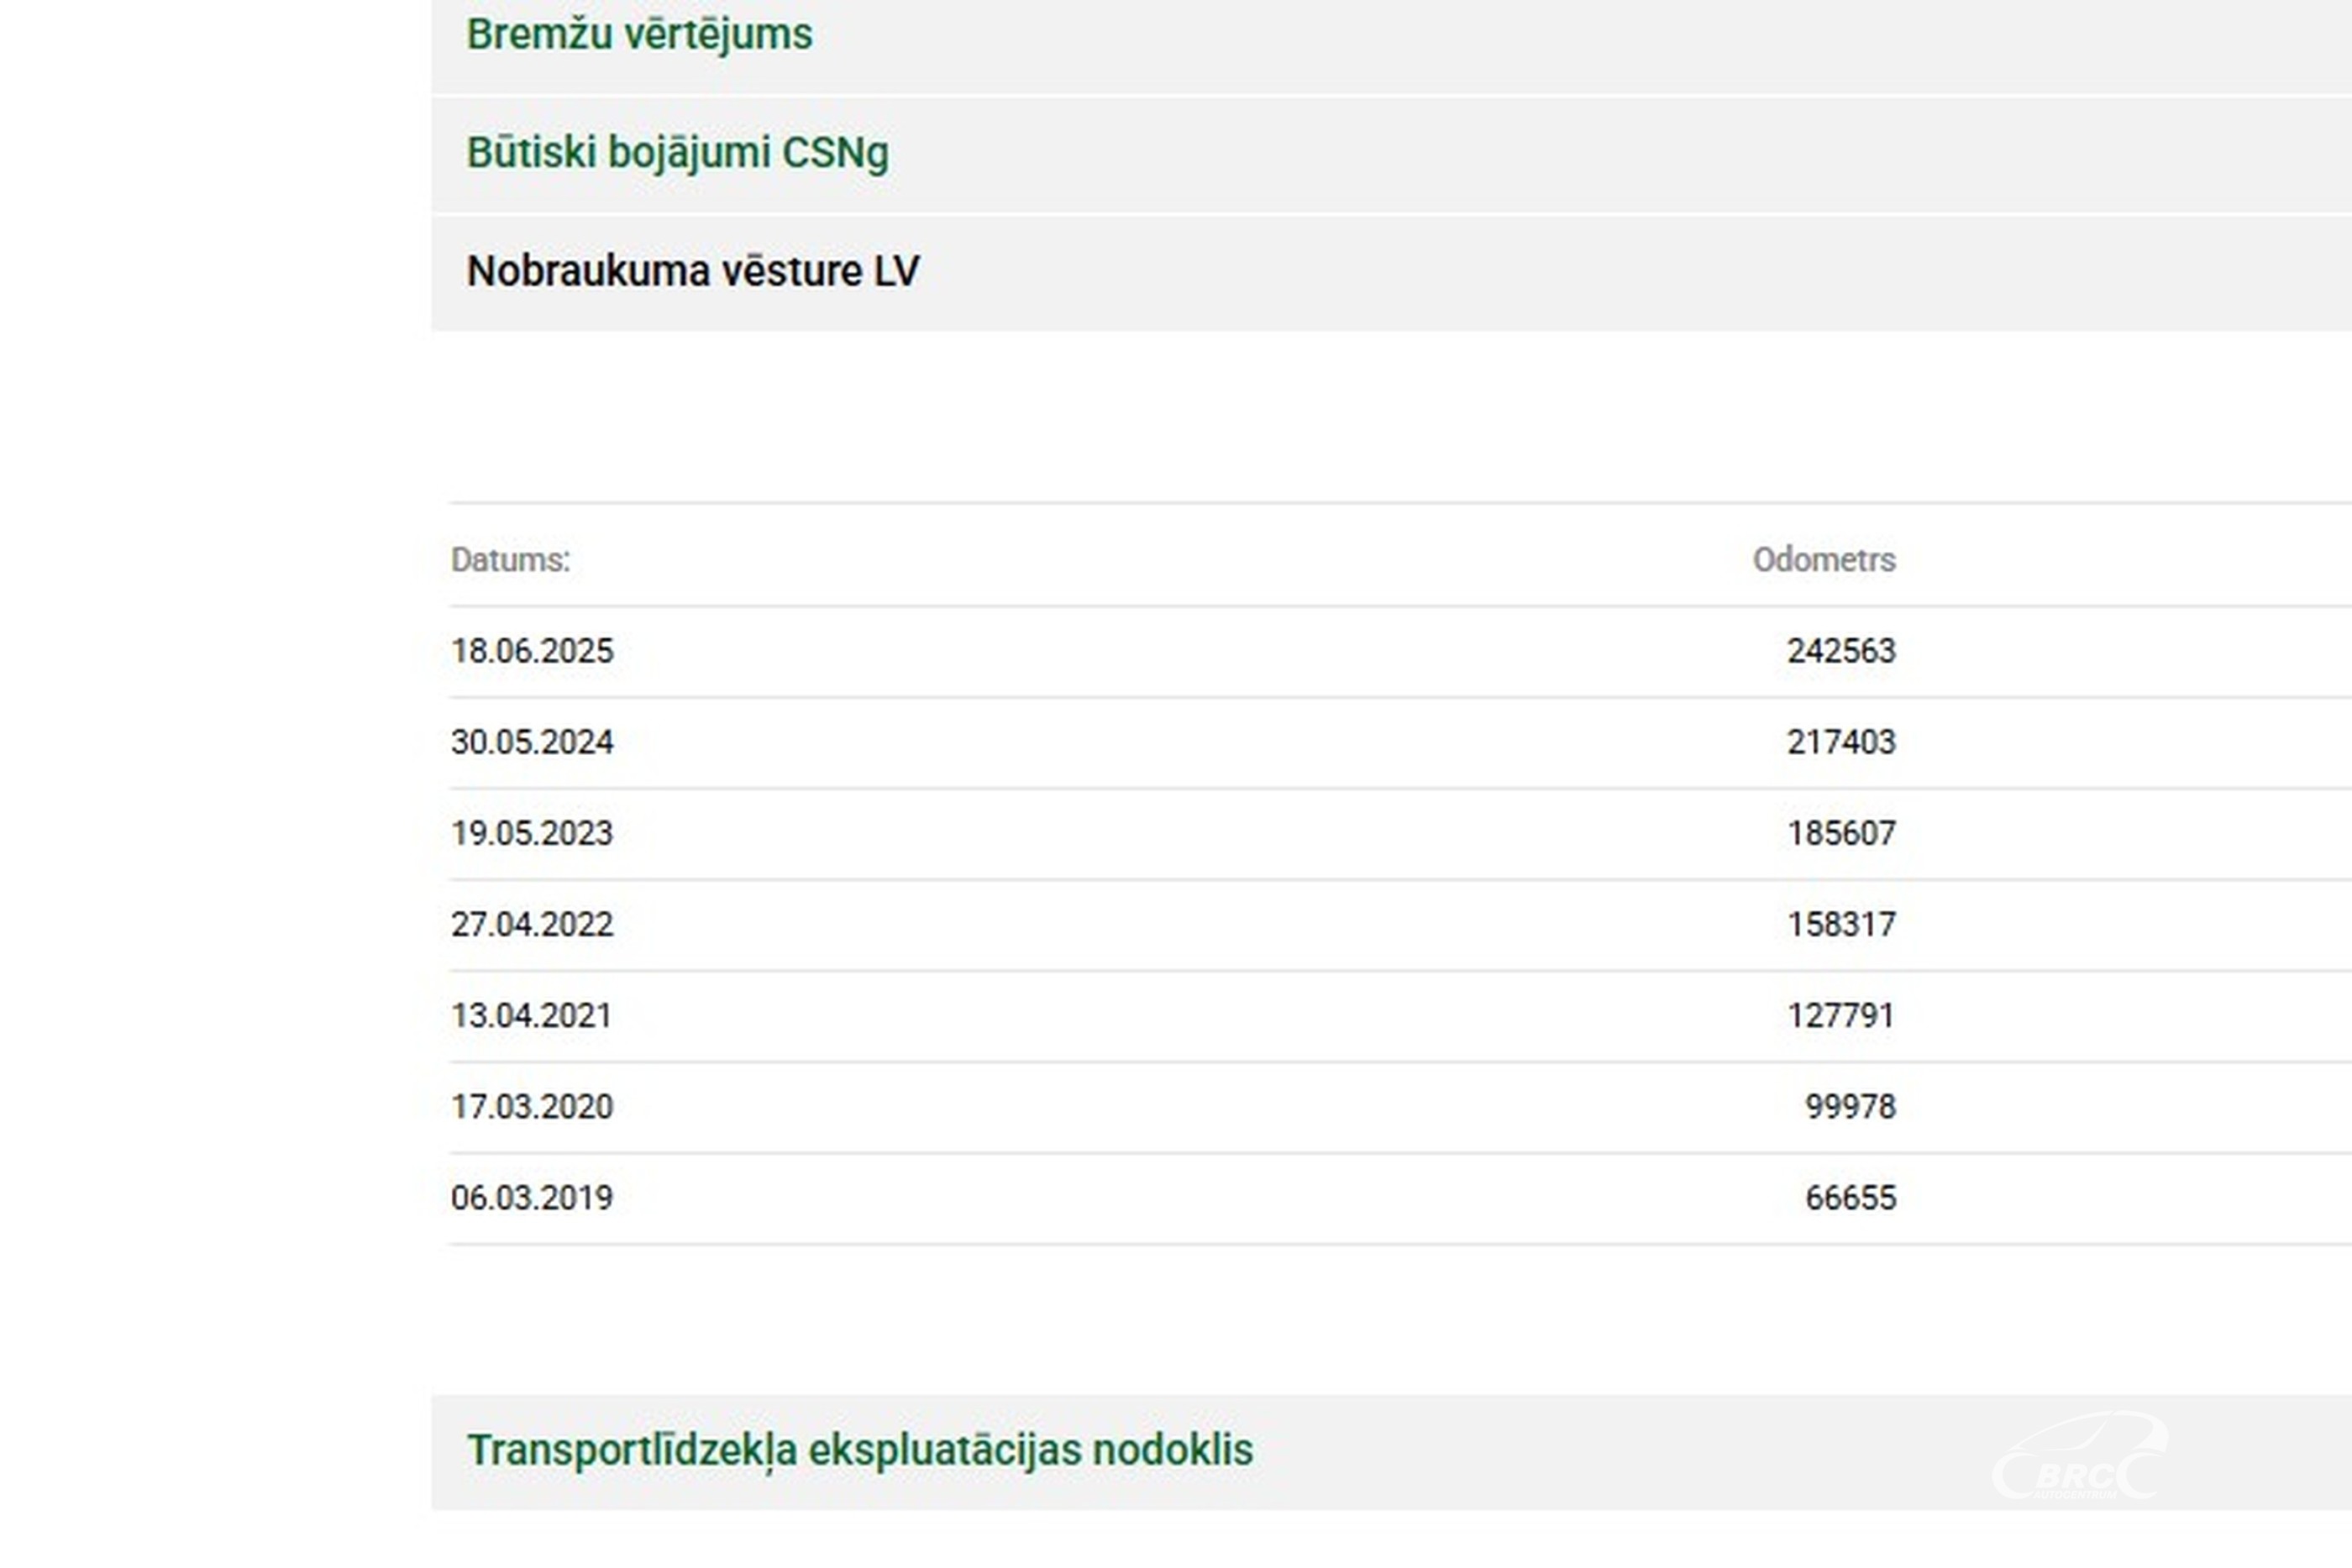This screenshot has height=1568, width=2352.
Task: Select odometer value 185607
Action: point(1841,833)
